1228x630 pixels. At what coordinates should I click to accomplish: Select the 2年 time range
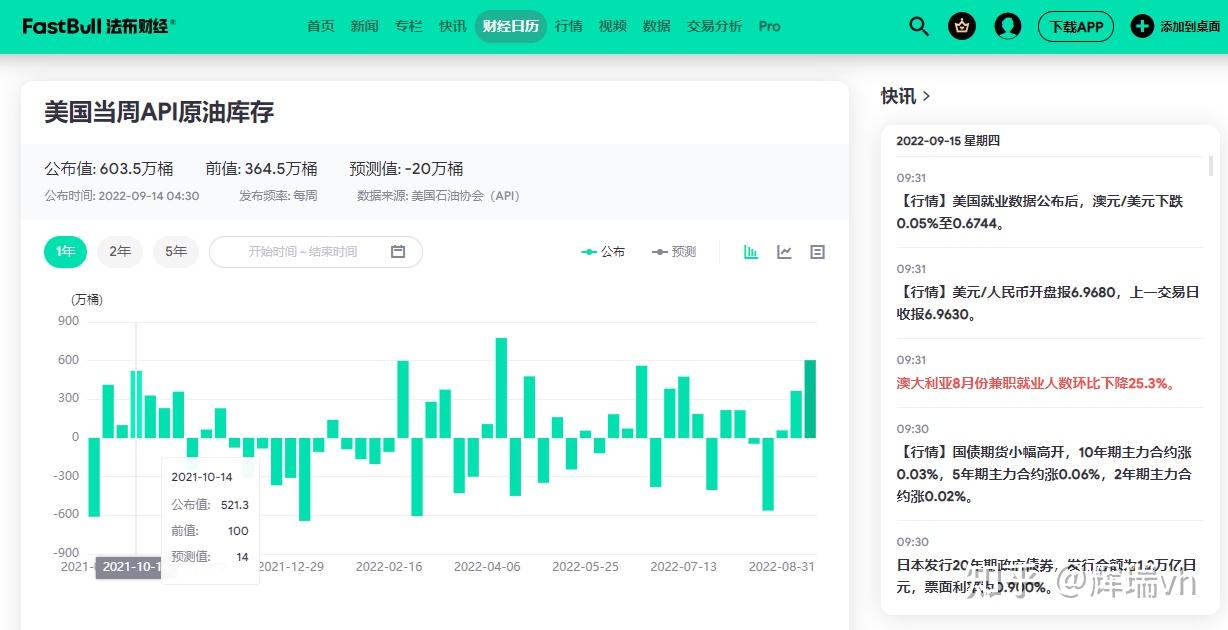(120, 252)
